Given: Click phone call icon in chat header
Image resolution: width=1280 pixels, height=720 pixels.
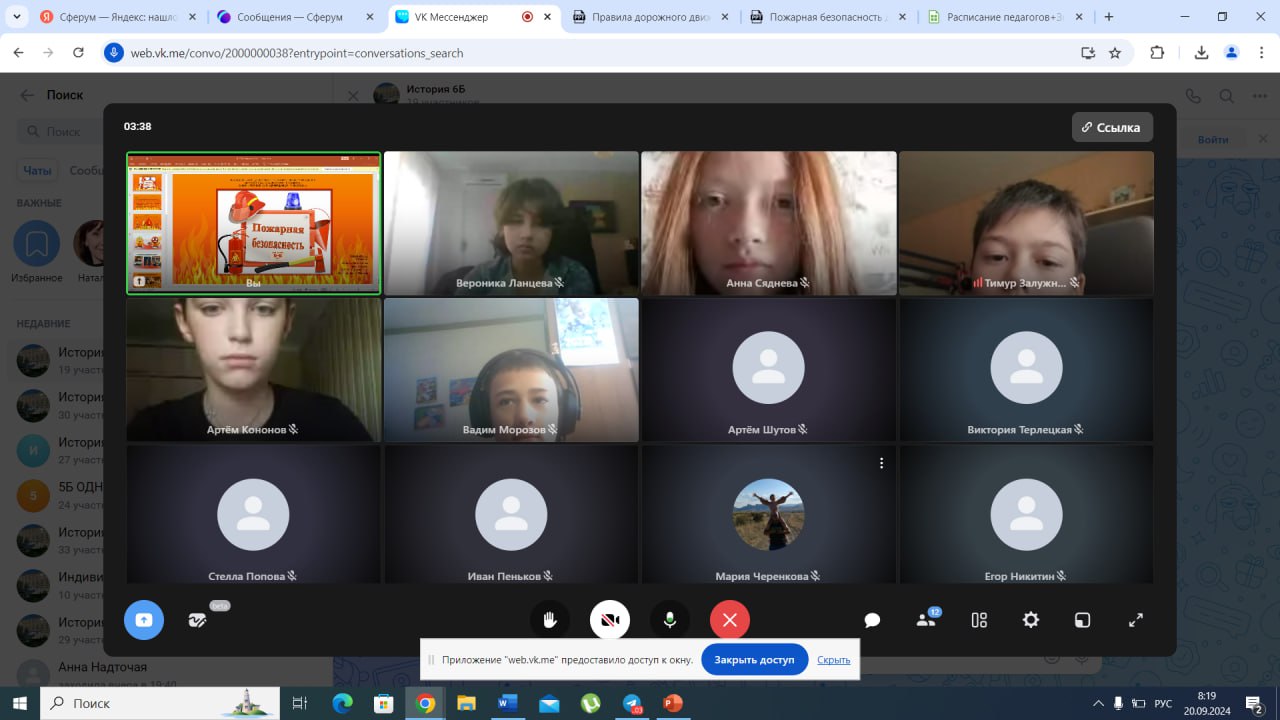Looking at the screenshot, I should [x=1192, y=96].
